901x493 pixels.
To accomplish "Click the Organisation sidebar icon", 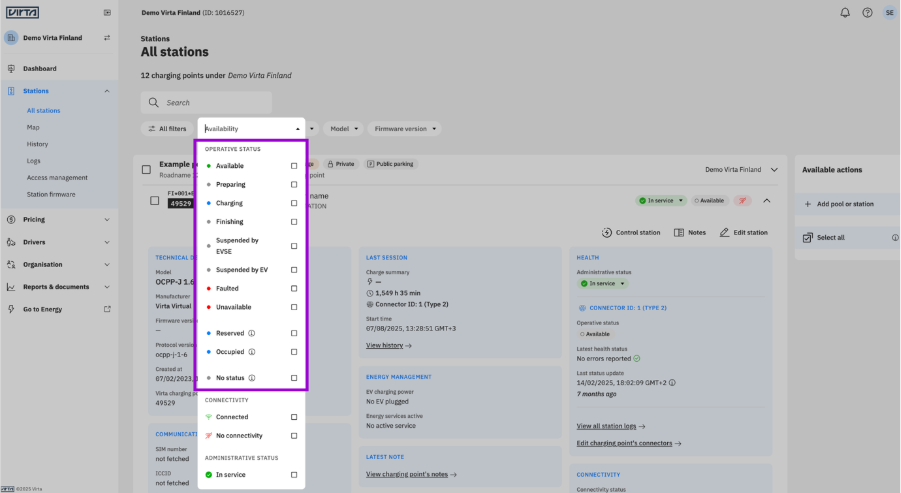I will coord(11,264).
